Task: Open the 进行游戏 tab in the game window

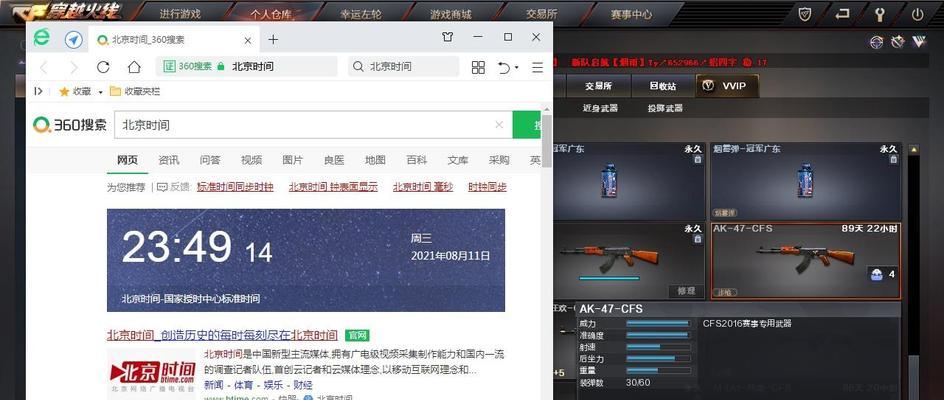Action: tap(180, 13)
